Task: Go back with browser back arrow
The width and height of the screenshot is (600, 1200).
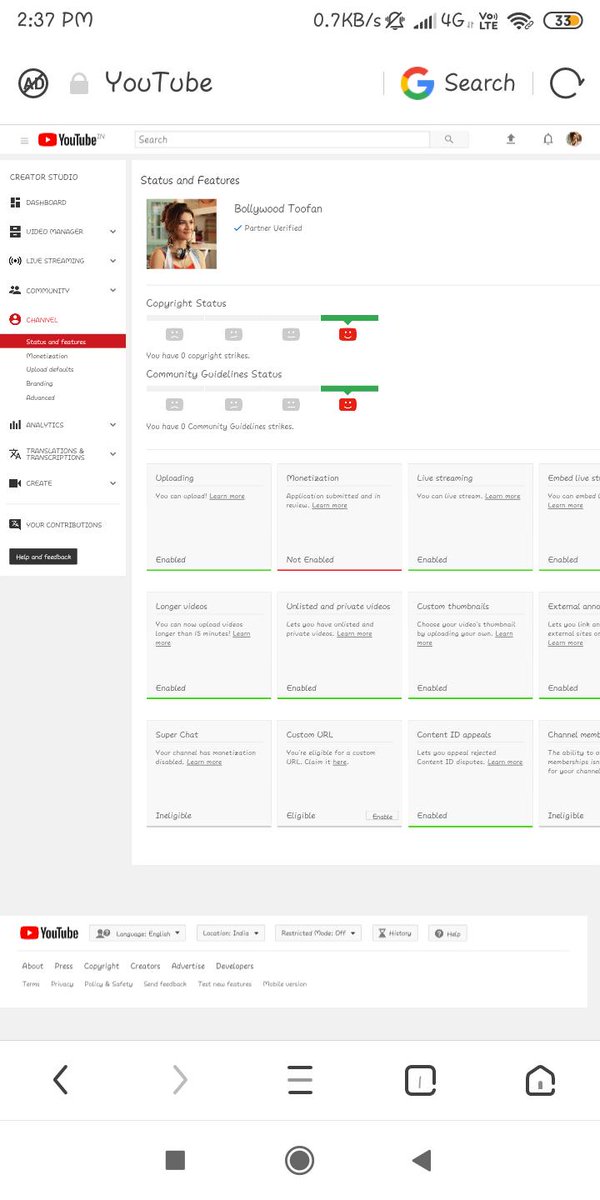Action: coord(60,1079)
